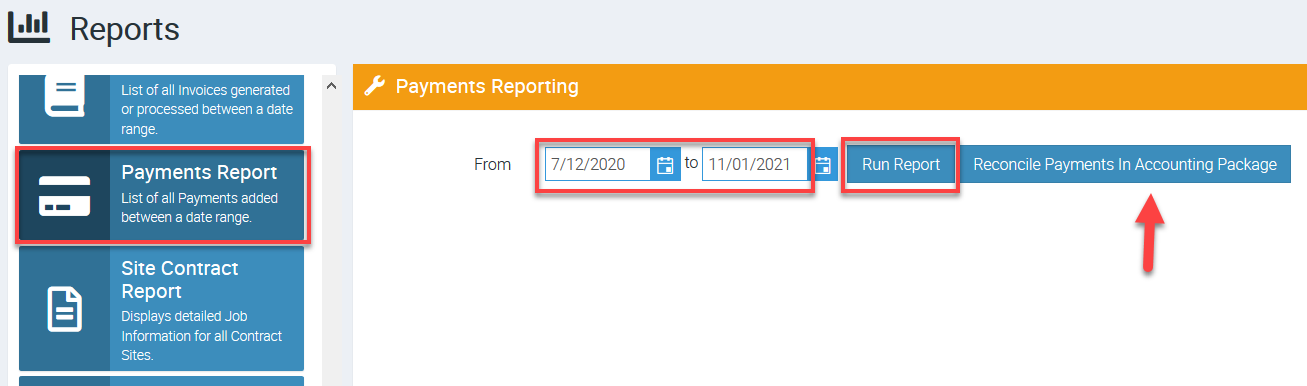Click the sidebar scroll up arrow
Screen dimensions: 1307x386
click(x=331, y=87)
